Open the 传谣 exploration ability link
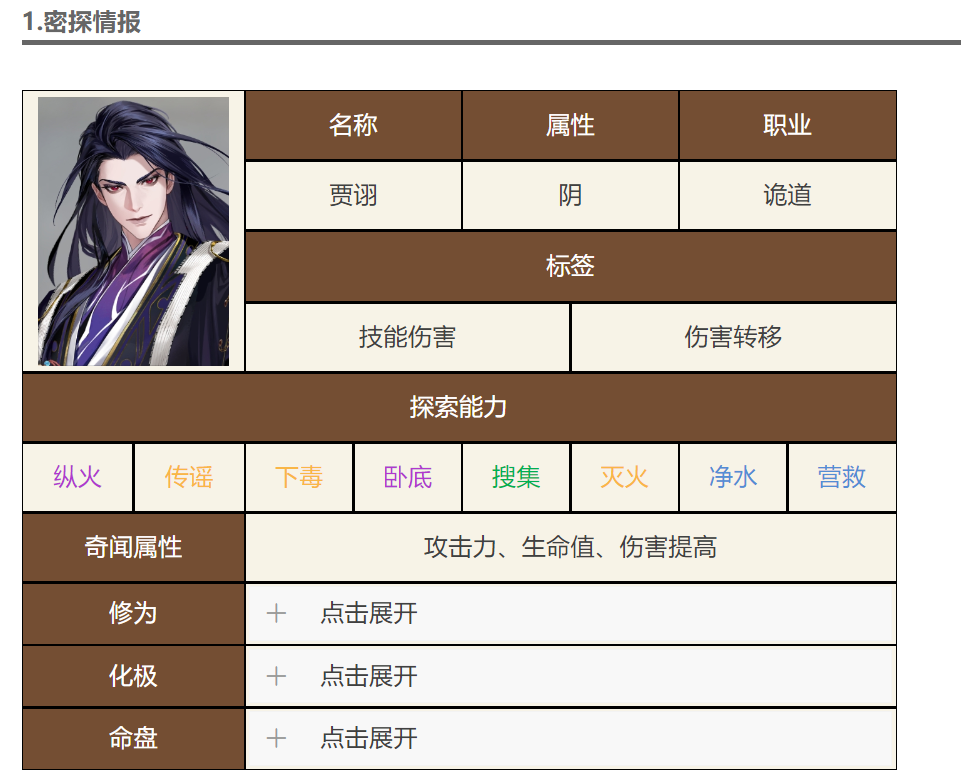 (189, 477)
